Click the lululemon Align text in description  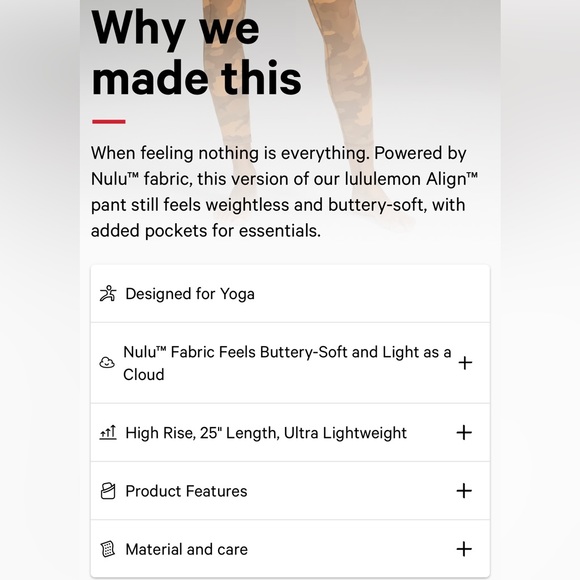pos(411,179)
